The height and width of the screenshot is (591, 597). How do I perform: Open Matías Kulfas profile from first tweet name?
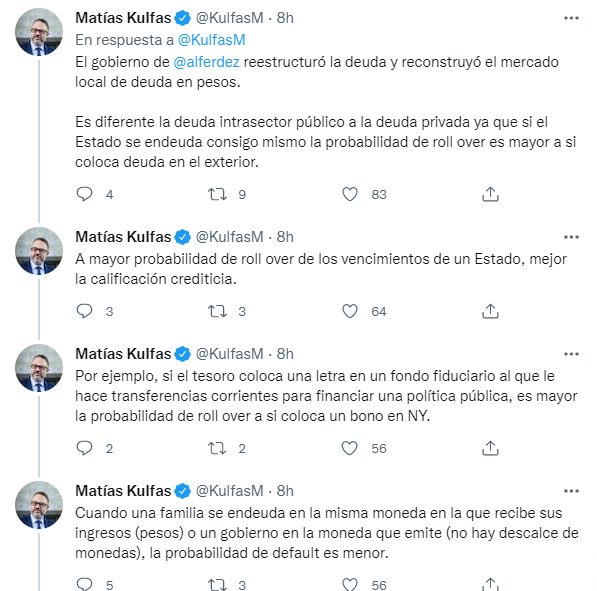pyautogui.click(x=123, y=18)
